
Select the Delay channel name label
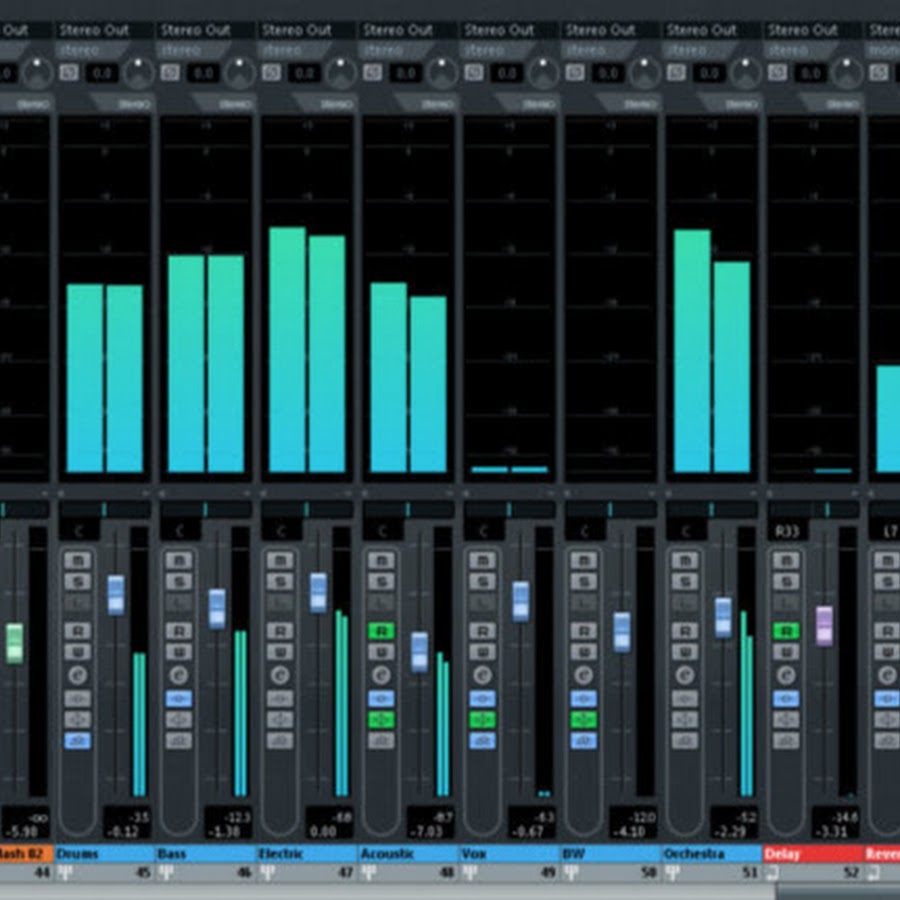point(812,854)
